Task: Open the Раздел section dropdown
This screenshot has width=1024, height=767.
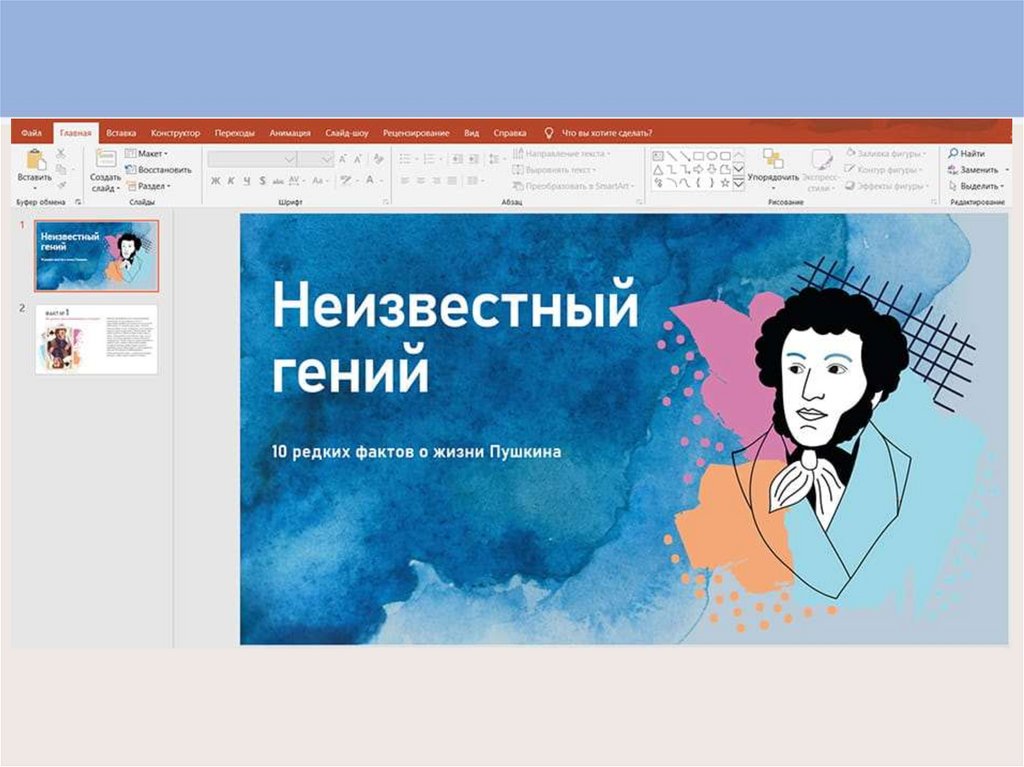Action: pos(148,186)
